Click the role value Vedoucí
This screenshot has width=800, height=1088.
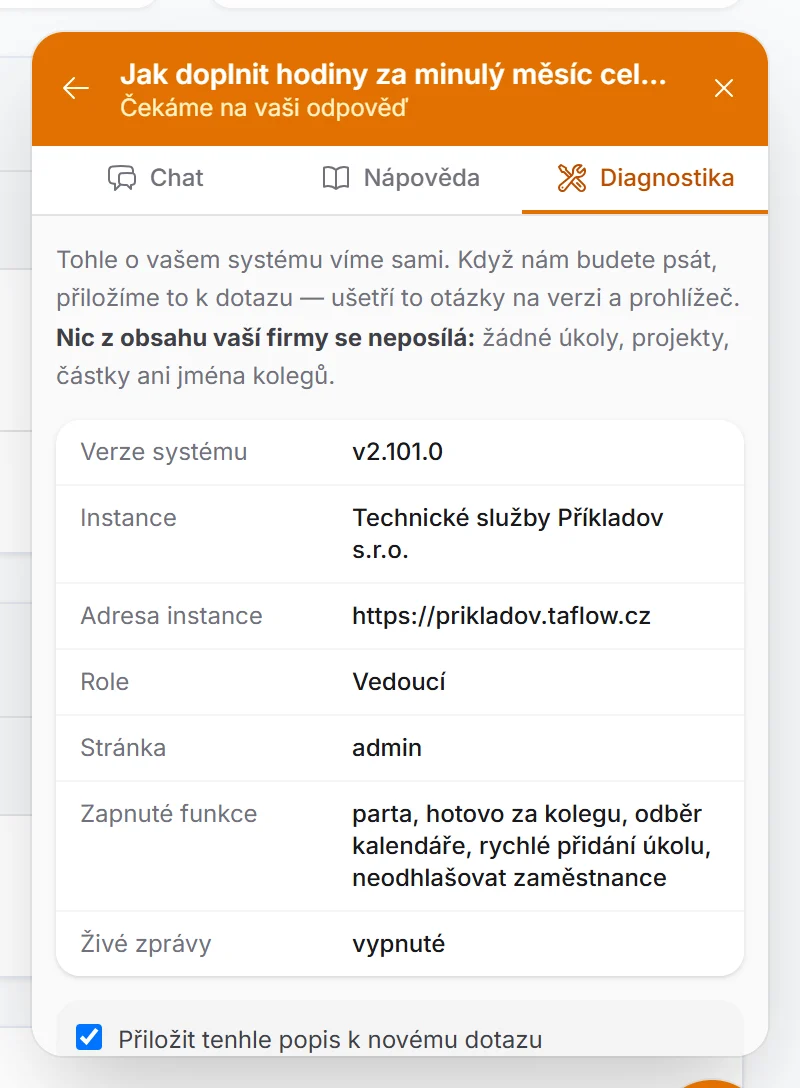399,681
